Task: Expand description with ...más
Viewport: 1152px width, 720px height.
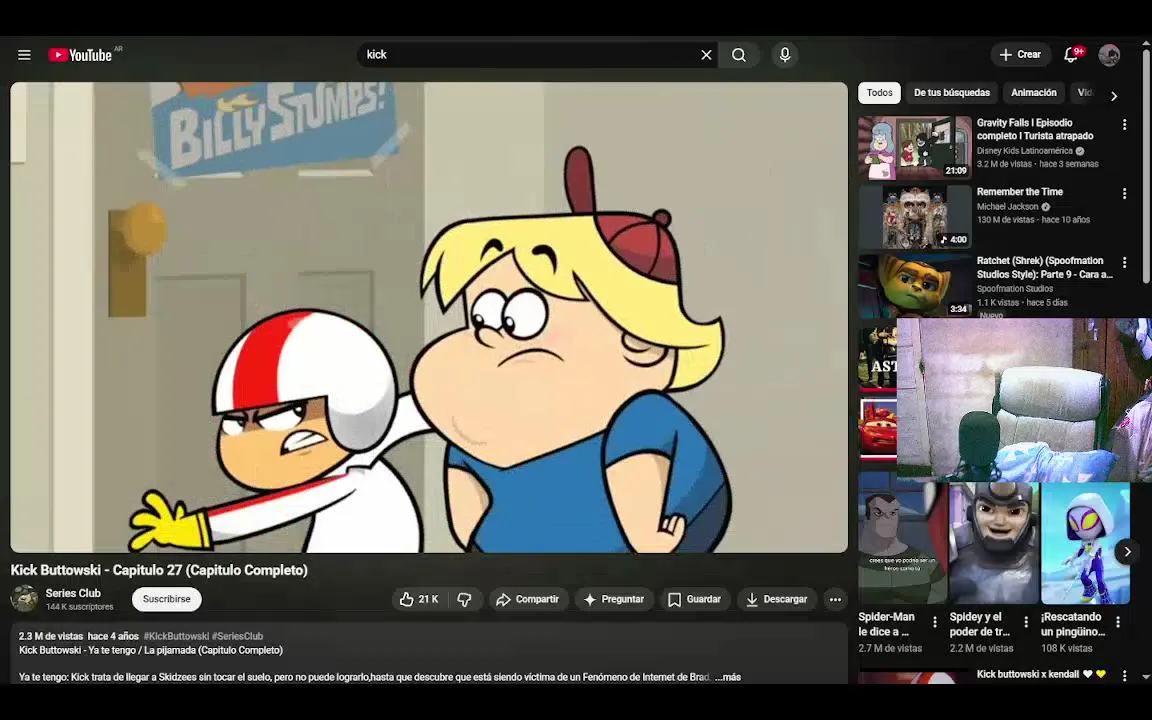Action: (x=728, y=677)
